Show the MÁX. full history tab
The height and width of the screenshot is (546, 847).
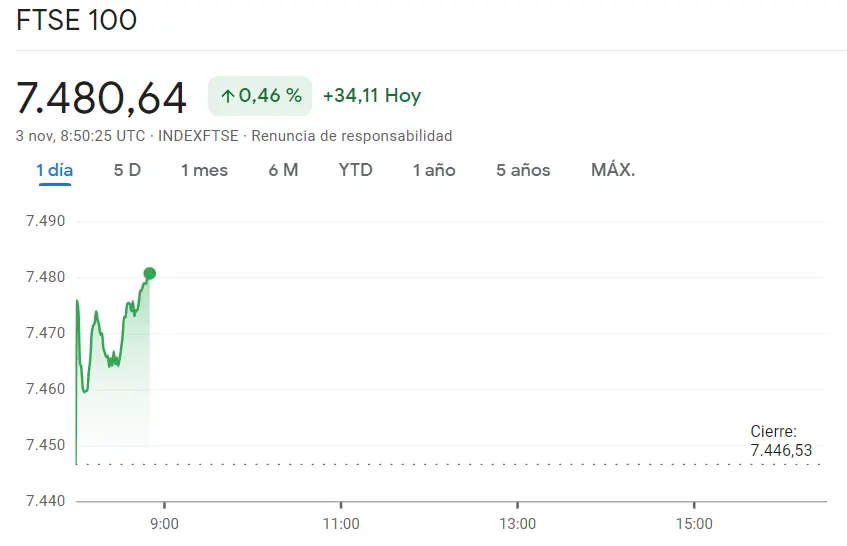pos(613,170)
